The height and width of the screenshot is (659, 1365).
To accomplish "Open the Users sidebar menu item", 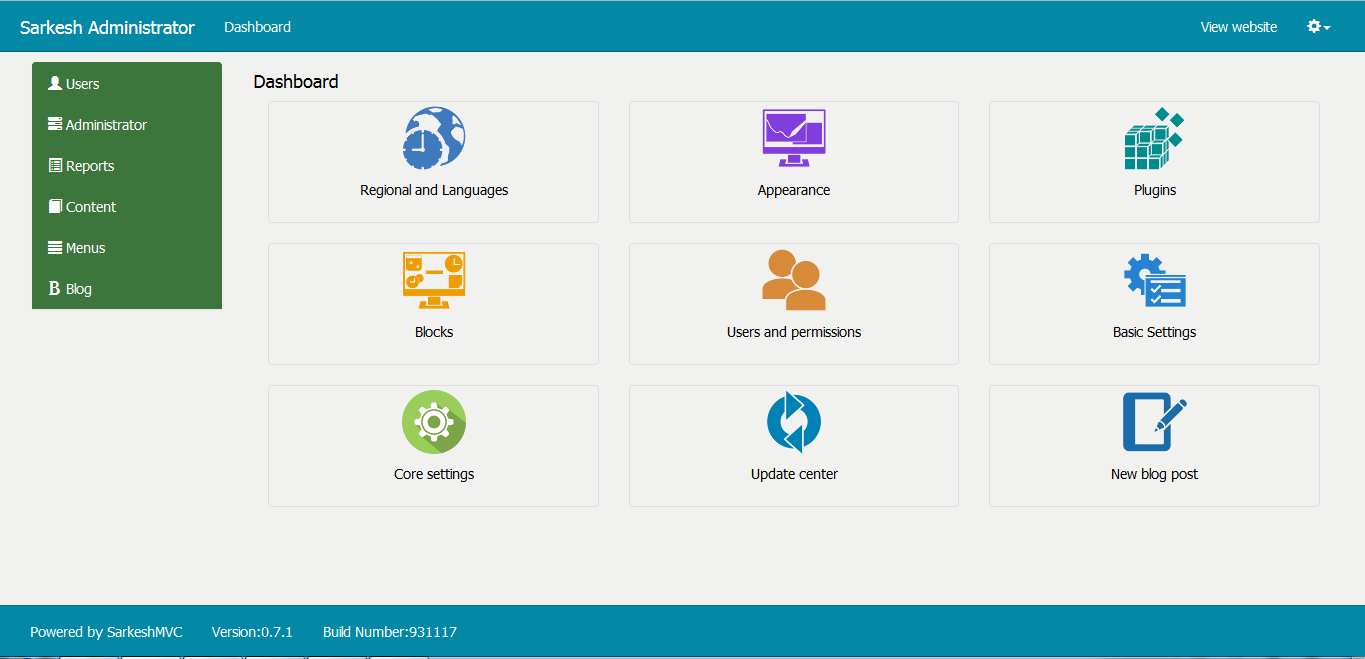I will click(x=127, y=84).
